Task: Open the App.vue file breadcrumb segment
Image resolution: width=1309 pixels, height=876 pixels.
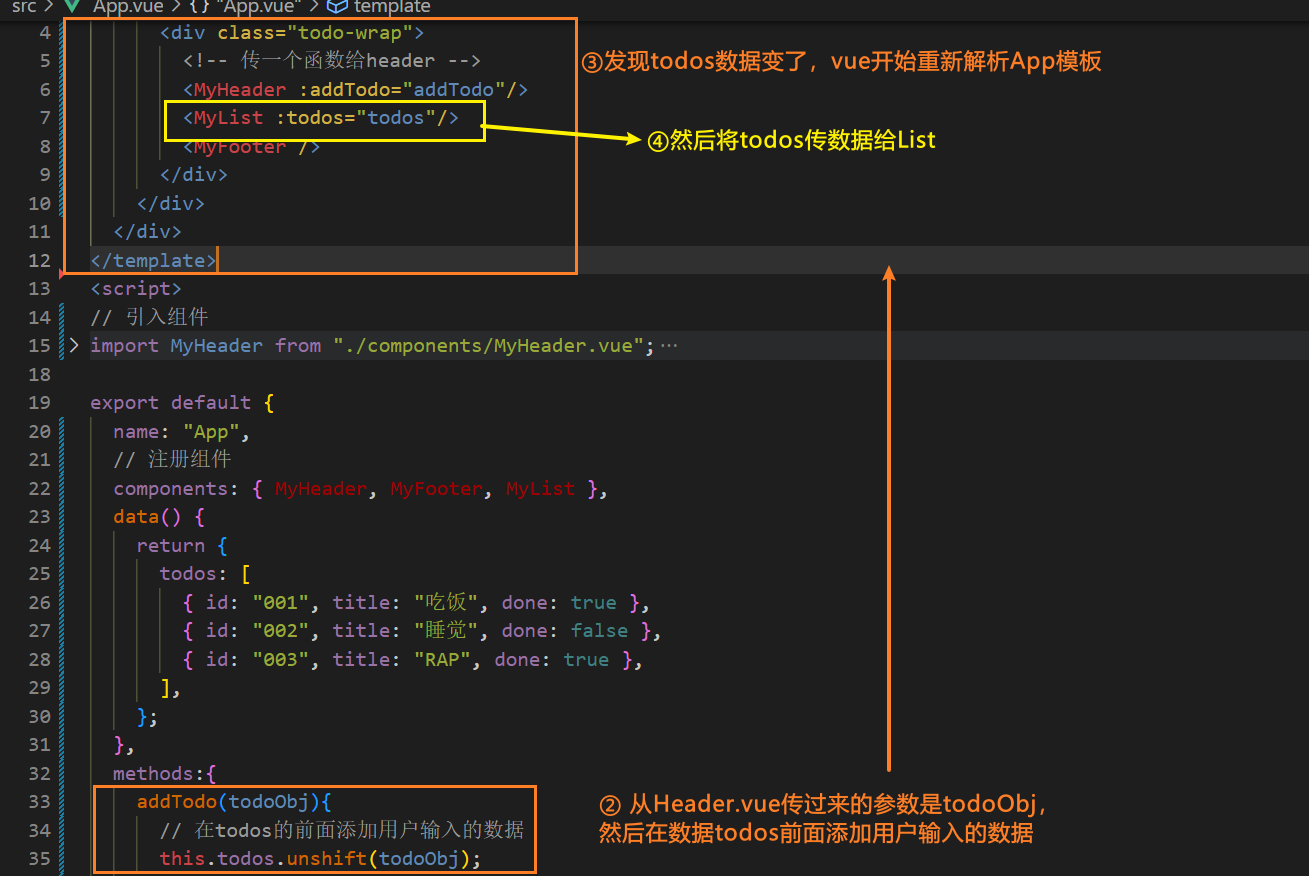Action: tap(128, 6)
